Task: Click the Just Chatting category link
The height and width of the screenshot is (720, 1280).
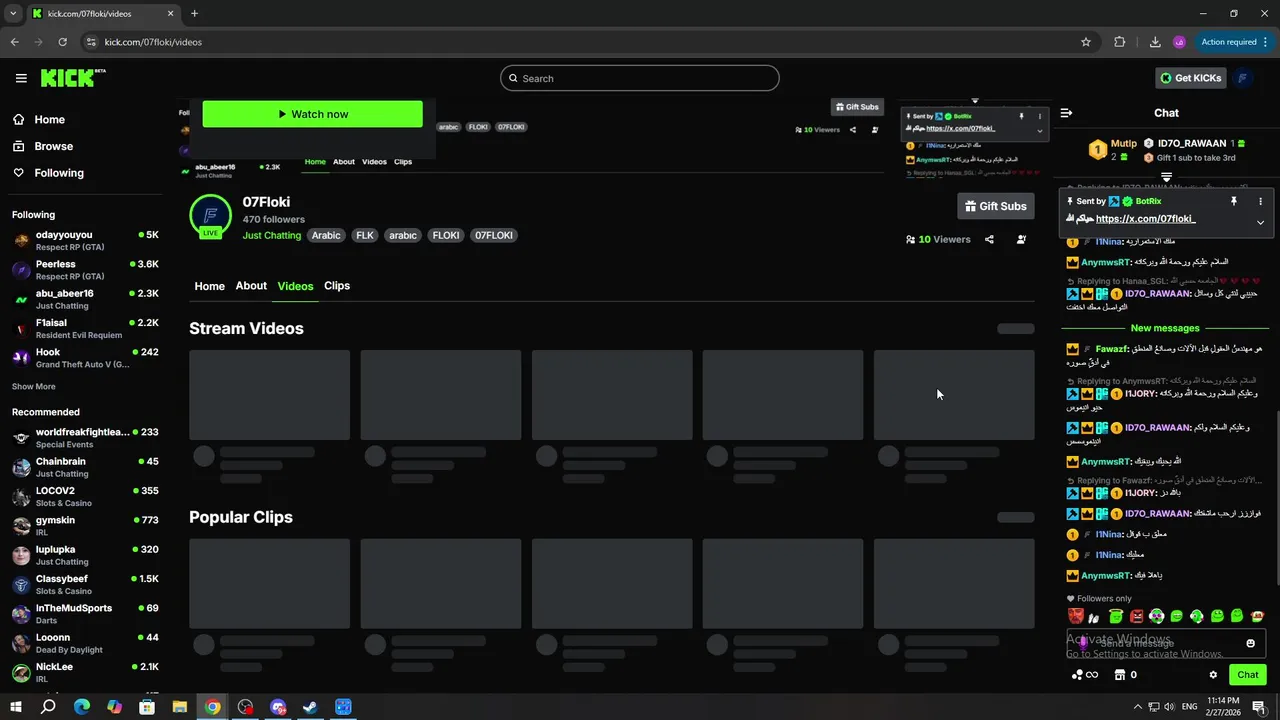Action: click(271, 235)
